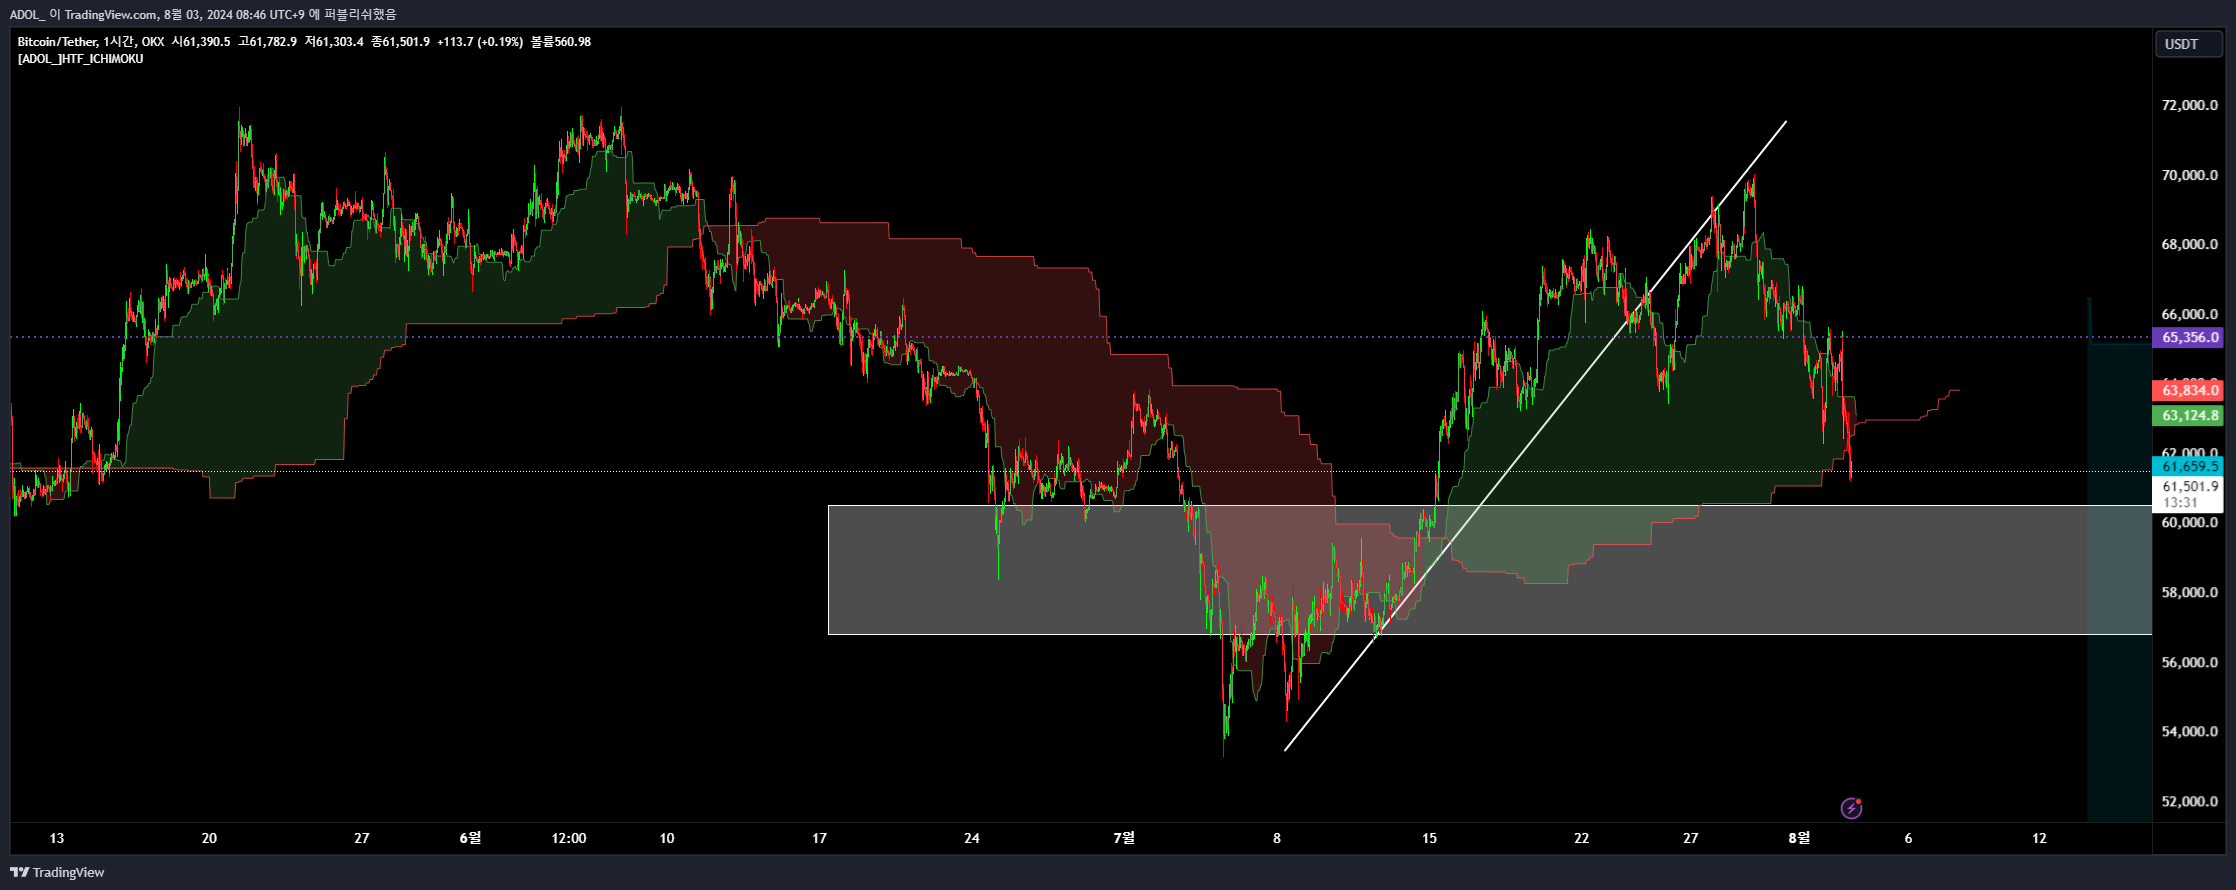Click the 13 date label on time axis
This screenshot has height=890, width=2236.
click(x=57, y=838)
